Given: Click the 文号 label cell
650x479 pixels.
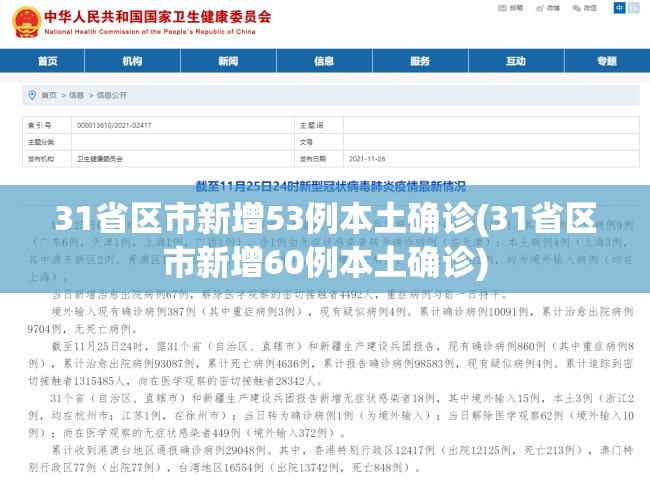Looking at the screenshot, I should (319, 142).
